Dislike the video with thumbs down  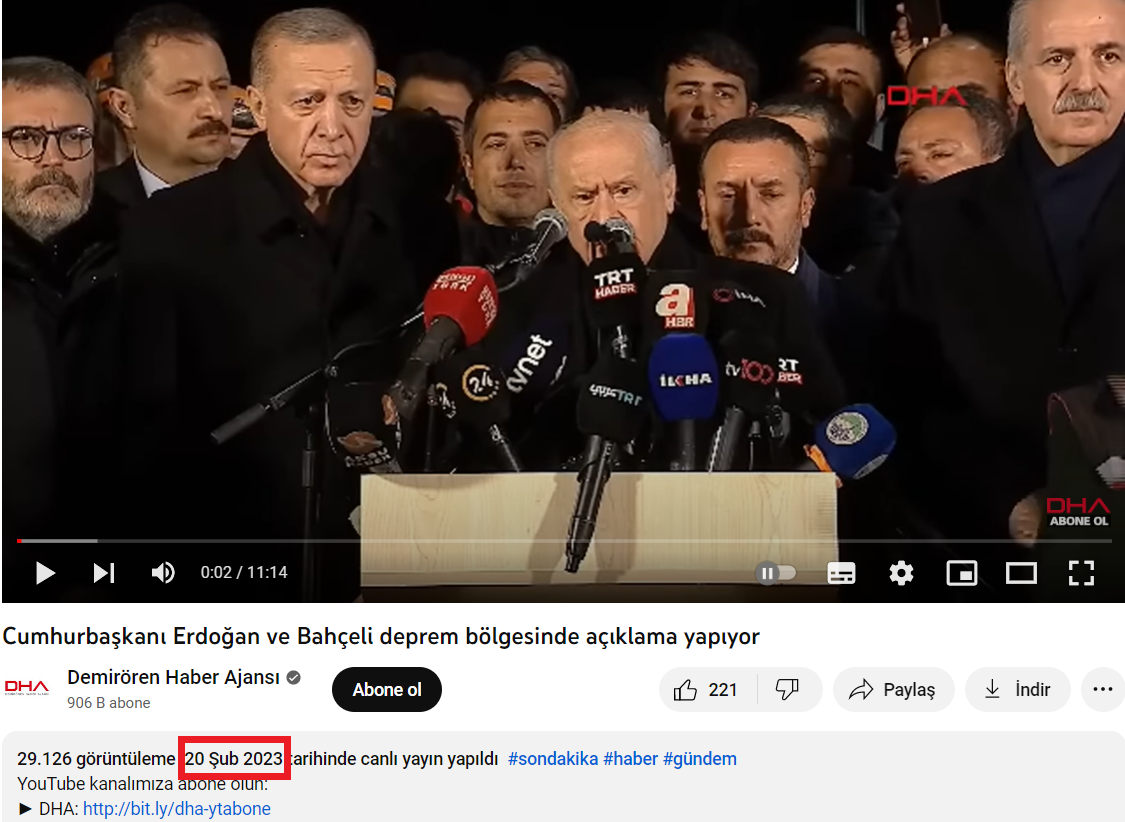pyautogui.click(x=788, y=690)
